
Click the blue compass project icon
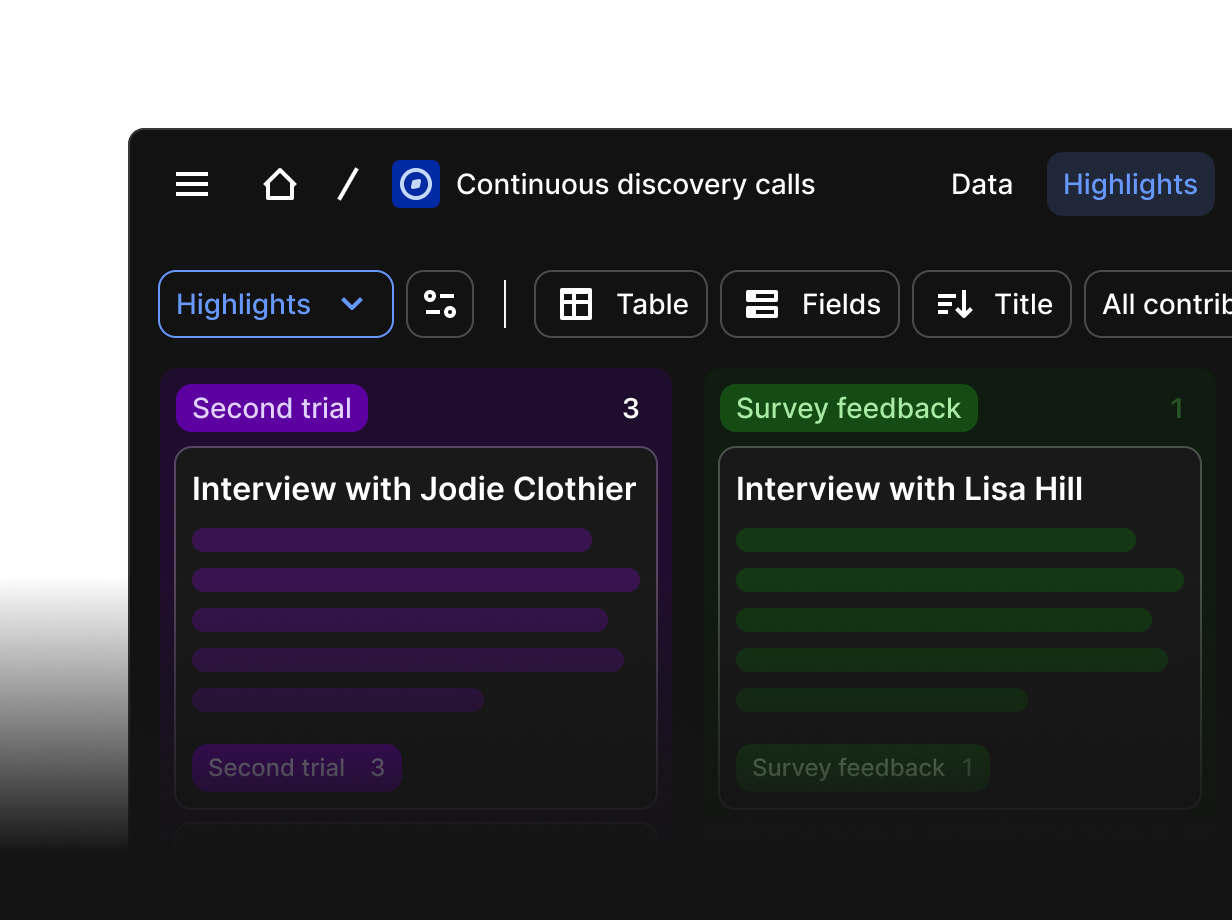[x=416, y=184]
